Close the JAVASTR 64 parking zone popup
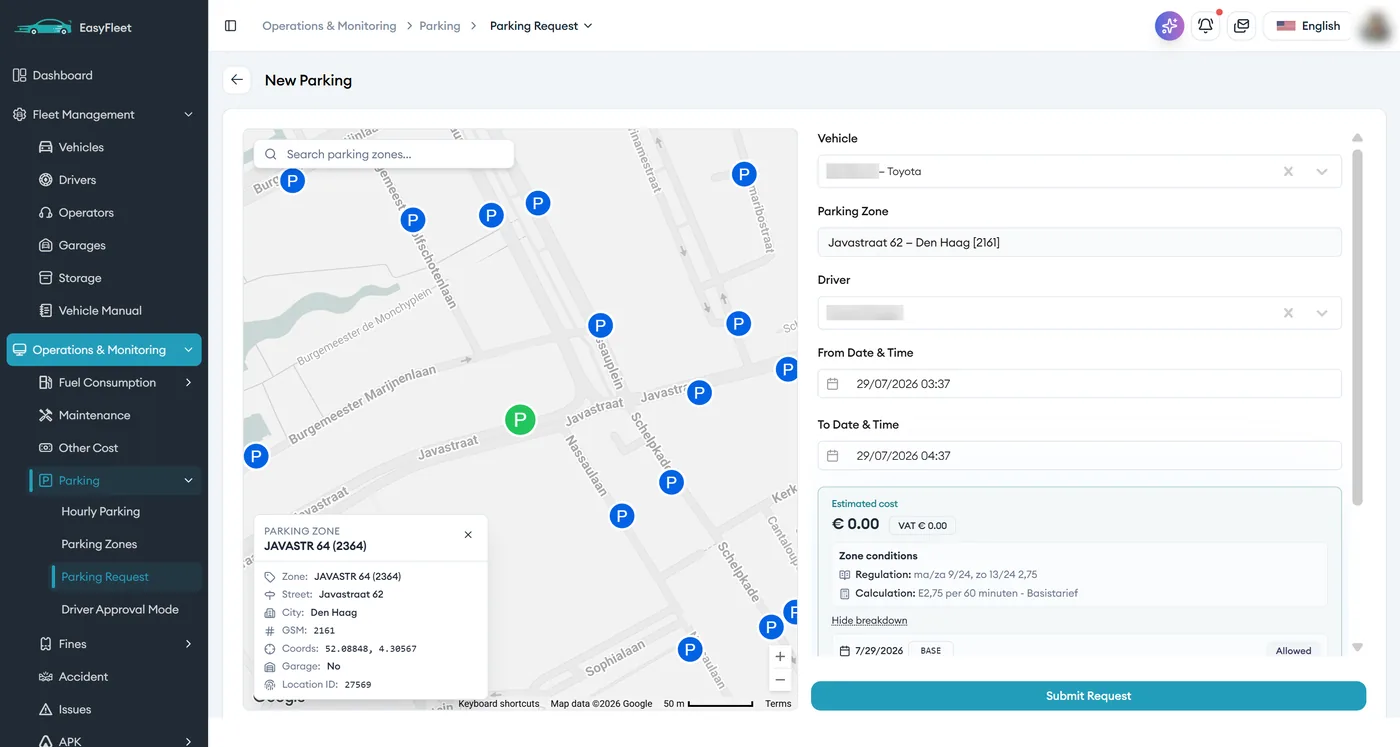The width and height of the screenshot is (1400, 747). [468, 535]
